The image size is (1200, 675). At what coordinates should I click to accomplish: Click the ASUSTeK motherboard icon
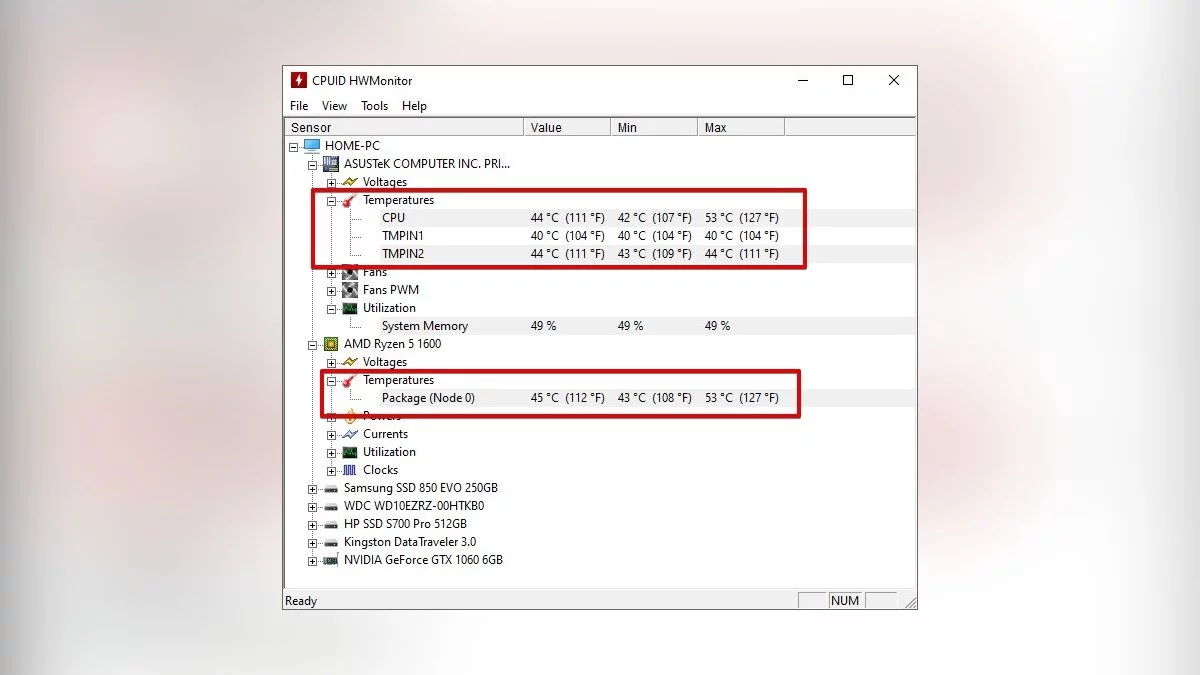[x=331, y=164]
